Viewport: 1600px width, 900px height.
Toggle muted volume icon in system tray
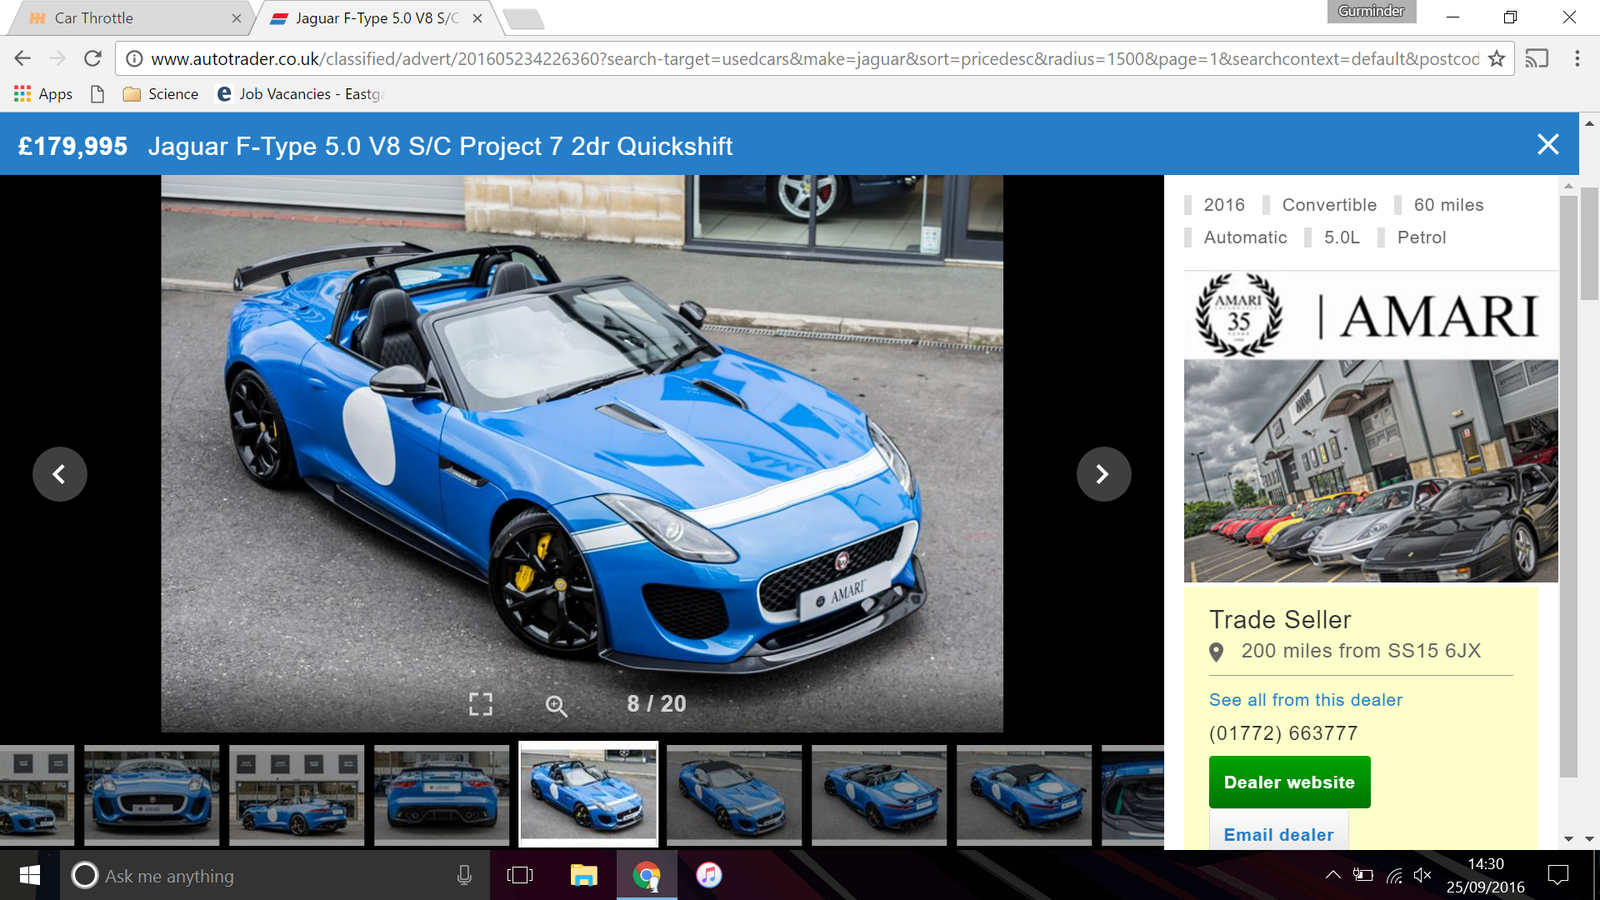1423,875
